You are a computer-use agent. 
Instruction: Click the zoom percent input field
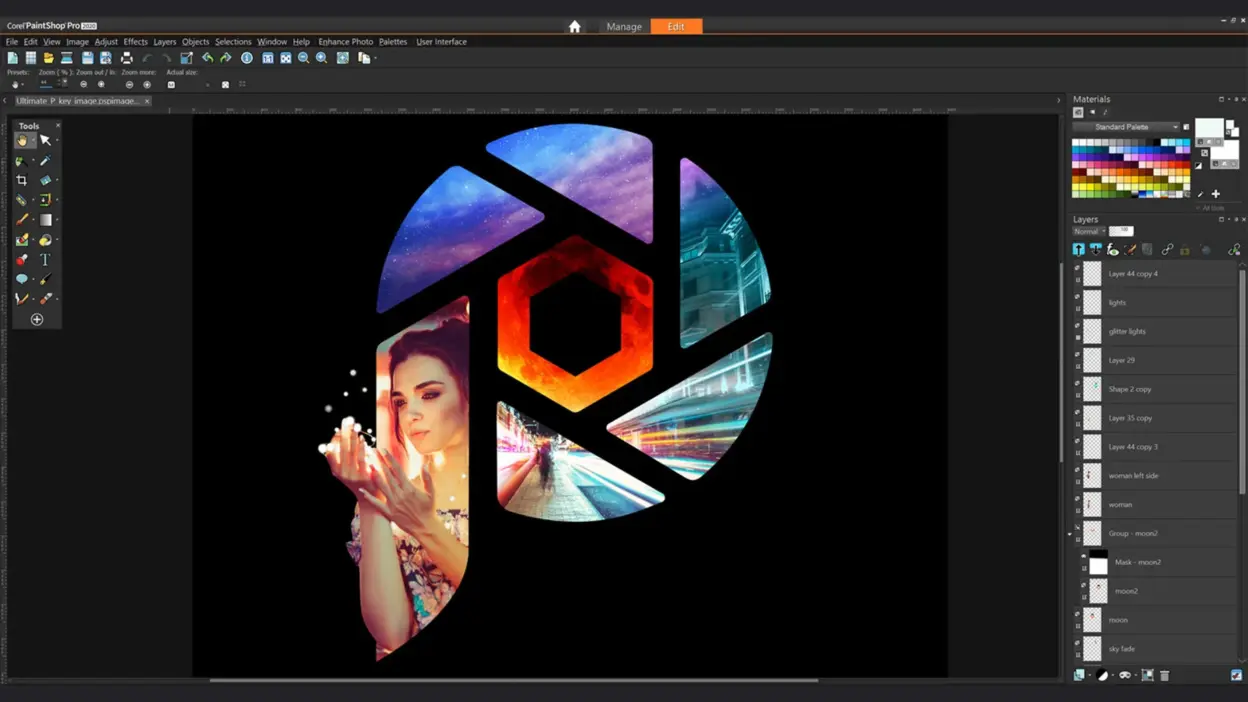coord(46,85)
